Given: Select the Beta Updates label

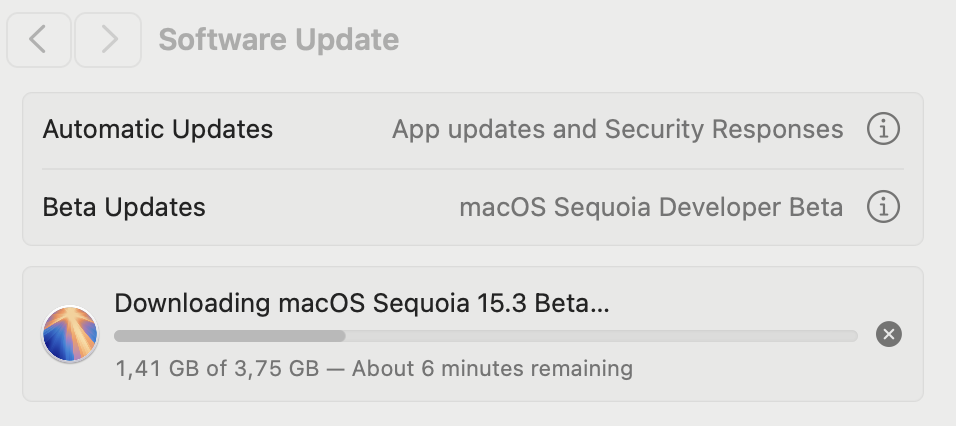Looking at the screenshot, I should [x=124, y=207].
